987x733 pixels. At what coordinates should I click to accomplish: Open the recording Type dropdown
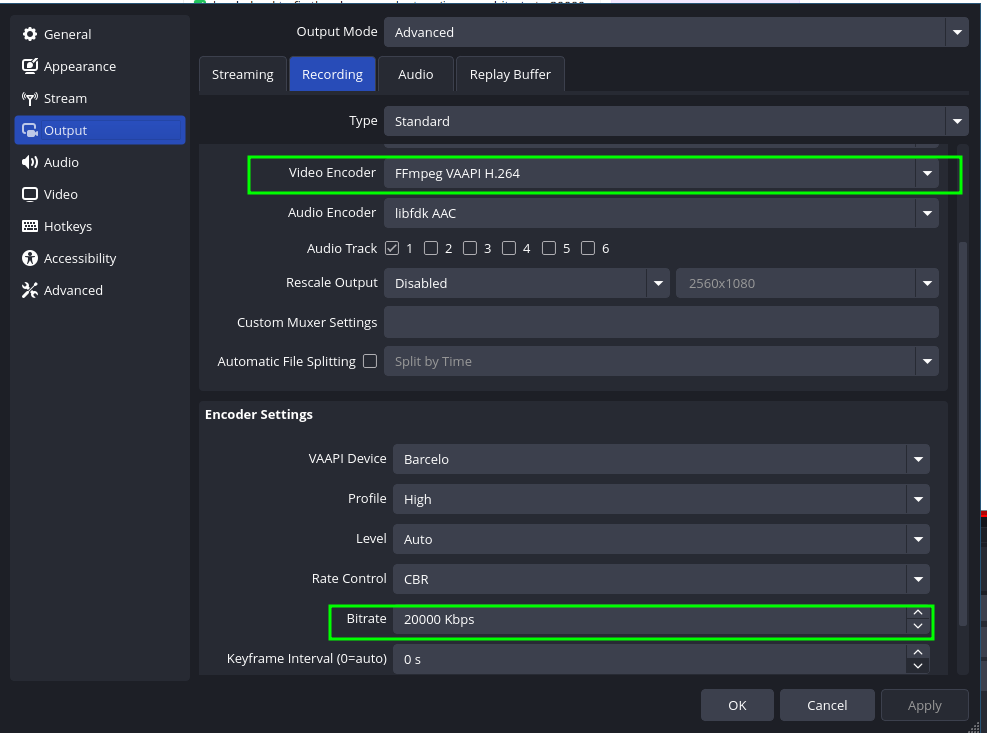pos(676,121)
